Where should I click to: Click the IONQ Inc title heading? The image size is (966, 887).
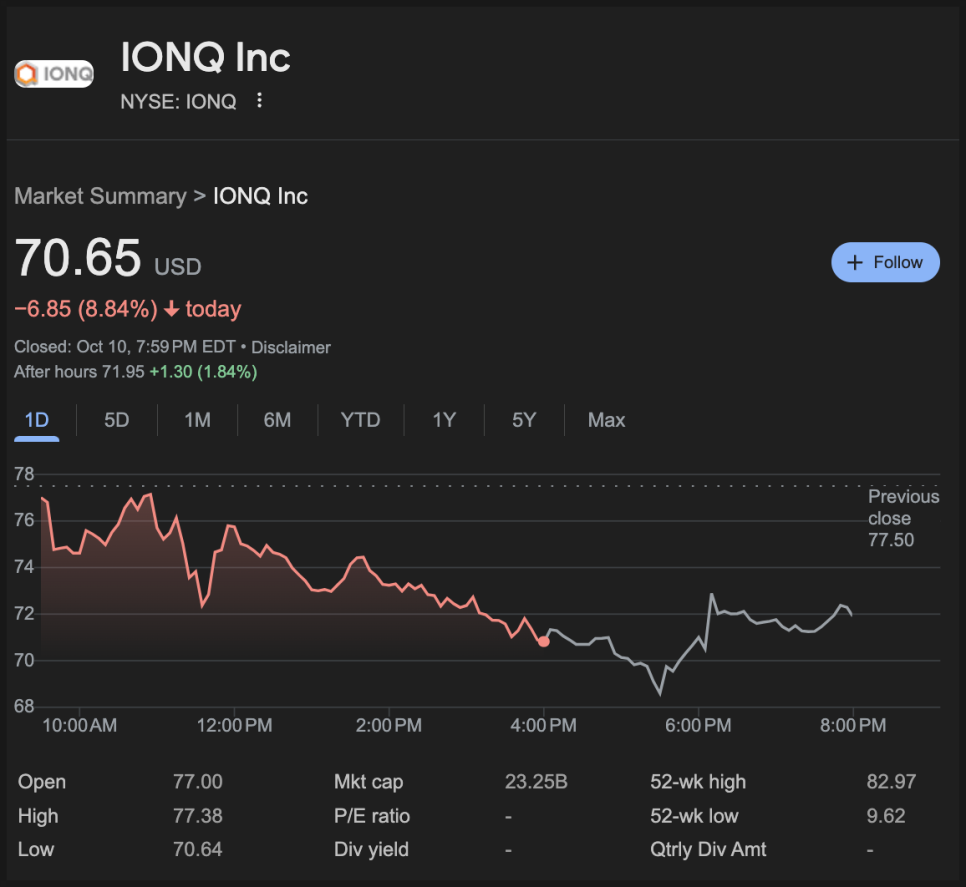[x=205, y=58]
